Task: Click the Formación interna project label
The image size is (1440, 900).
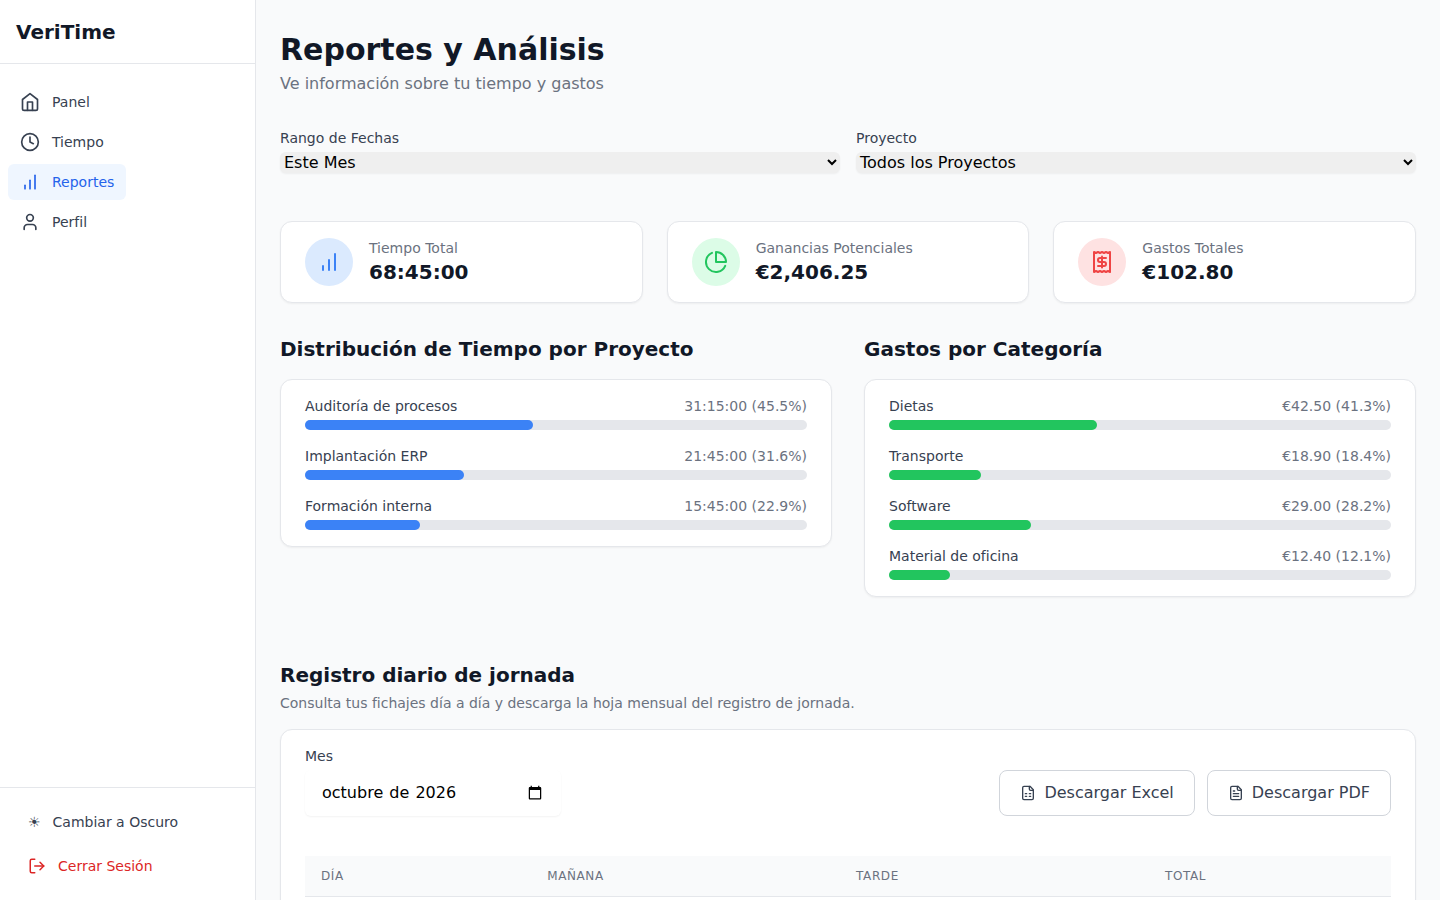Action: pyautogui.click(x=368, y=506)
